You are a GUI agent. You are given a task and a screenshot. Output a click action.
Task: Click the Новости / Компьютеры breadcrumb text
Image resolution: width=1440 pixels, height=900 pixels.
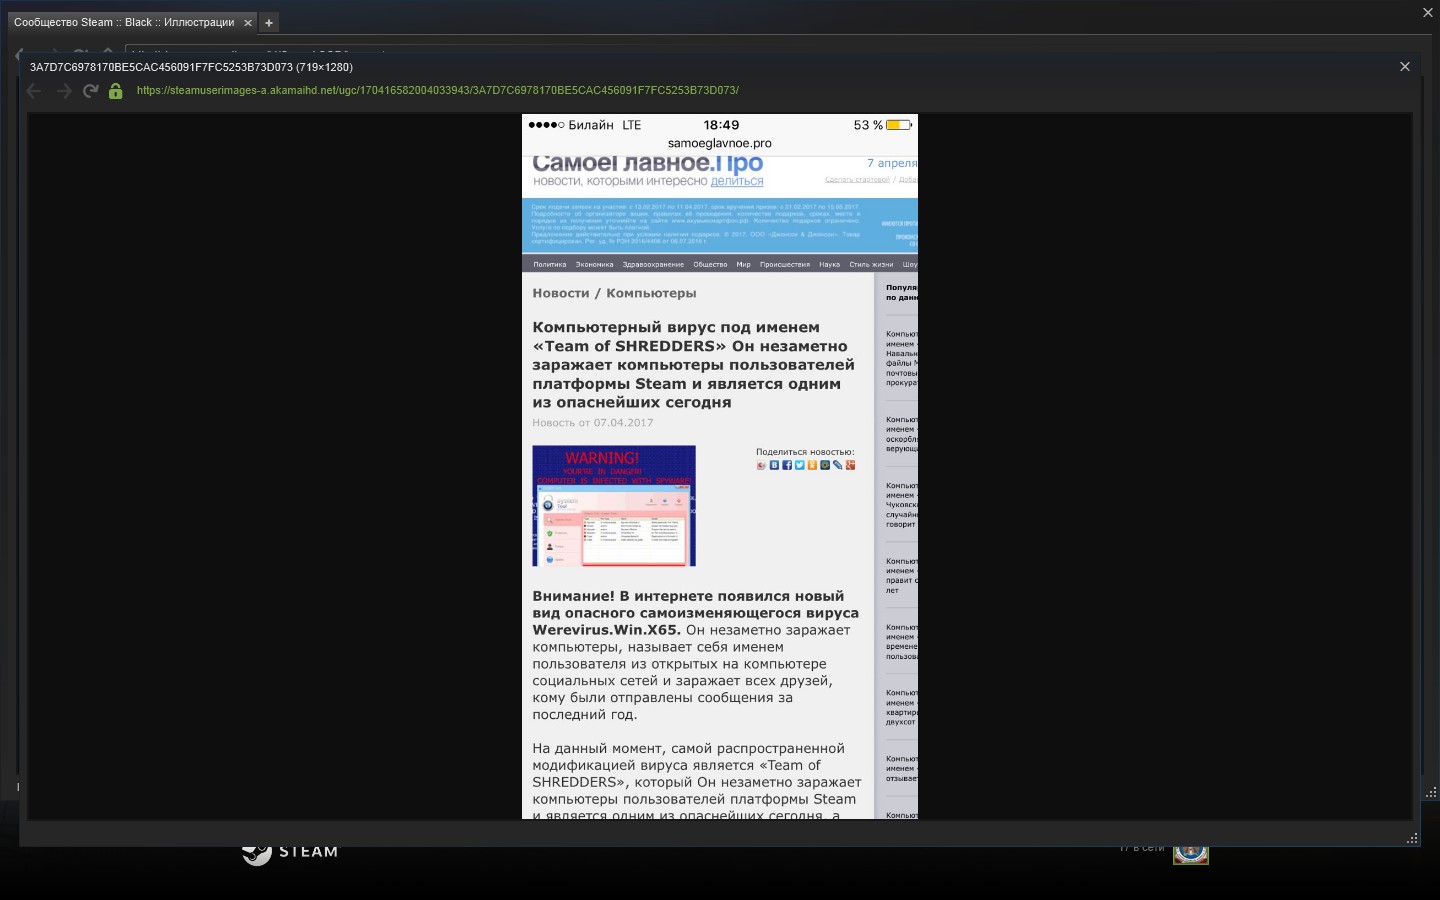(614, 293)
